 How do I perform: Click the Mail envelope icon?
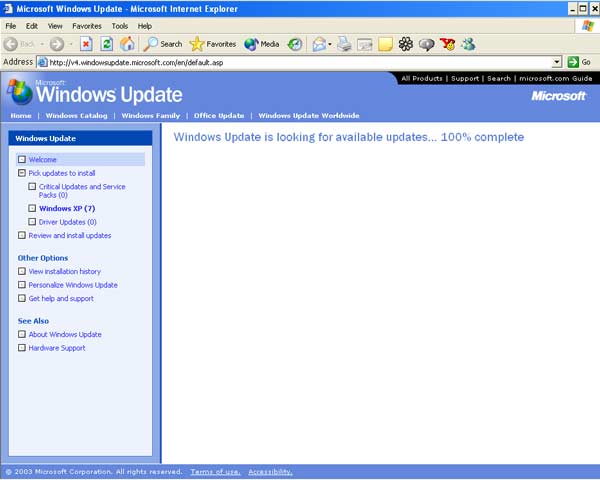click(319, 44)
